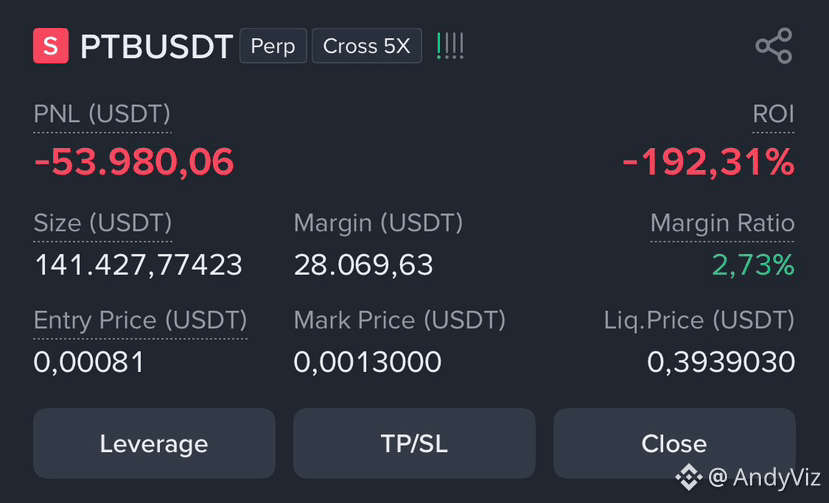
Task: Click the Binance logo watermark
Action: click(x=688, y=477)
